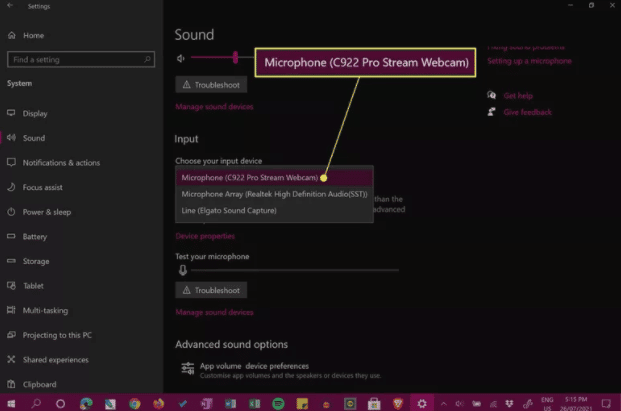Click Troubleshoot under Test your microphone

pos(211,290)
